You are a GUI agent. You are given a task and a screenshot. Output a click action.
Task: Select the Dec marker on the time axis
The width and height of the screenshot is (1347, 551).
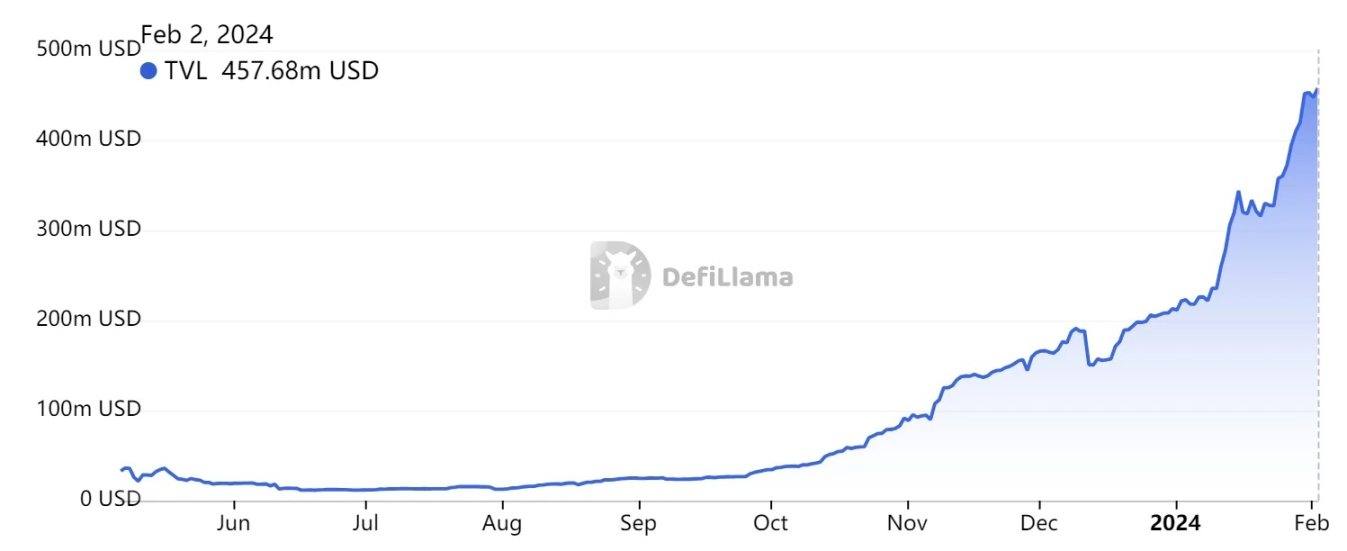(1040, 523)
